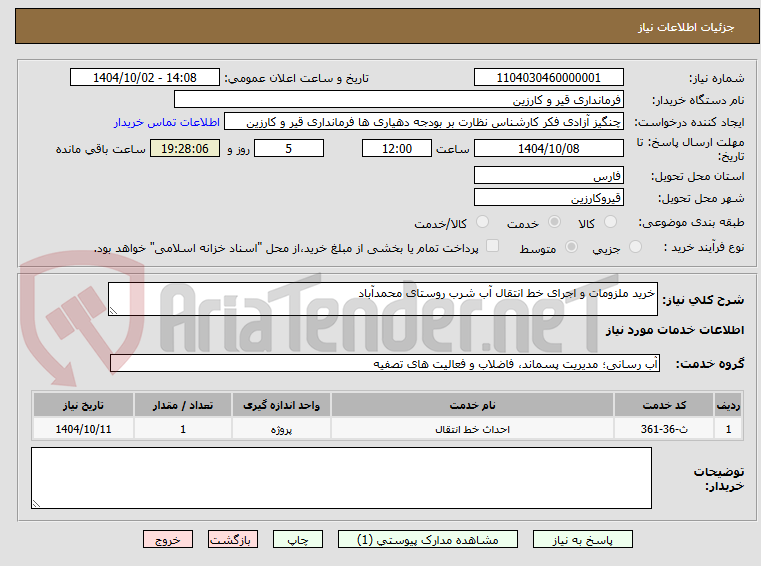Select the متوسط purchase type radio
761x566 pixels.
pos(571,247)
